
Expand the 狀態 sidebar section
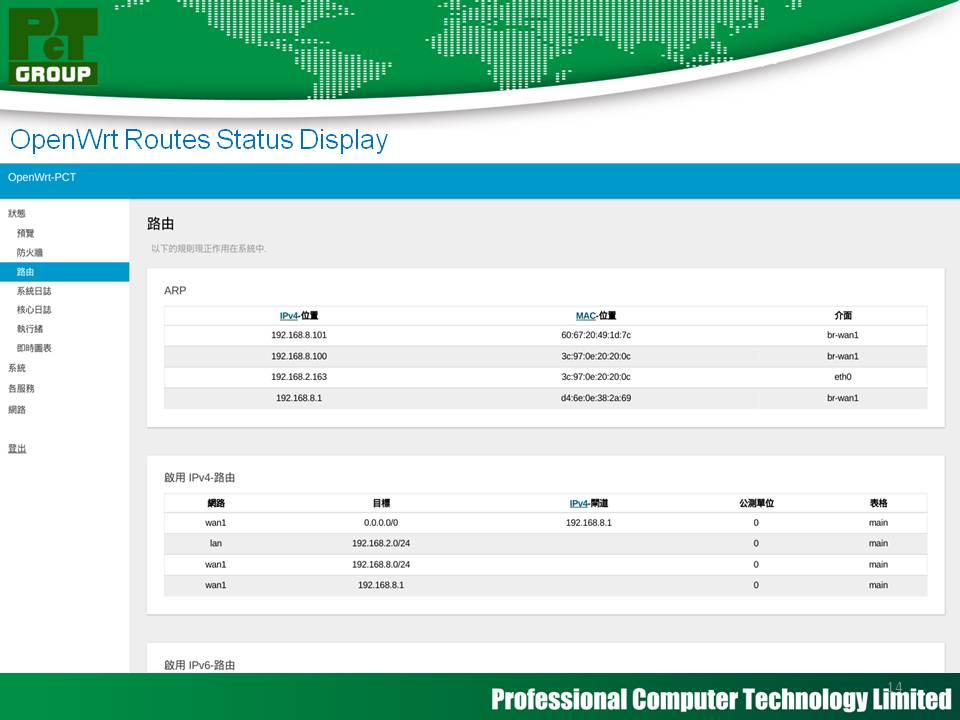point(17,213)
